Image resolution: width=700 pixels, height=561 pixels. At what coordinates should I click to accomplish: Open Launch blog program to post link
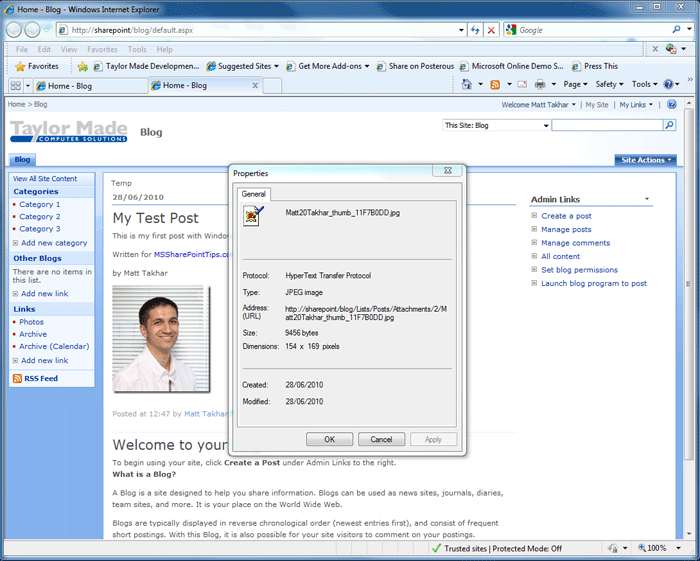594,283
